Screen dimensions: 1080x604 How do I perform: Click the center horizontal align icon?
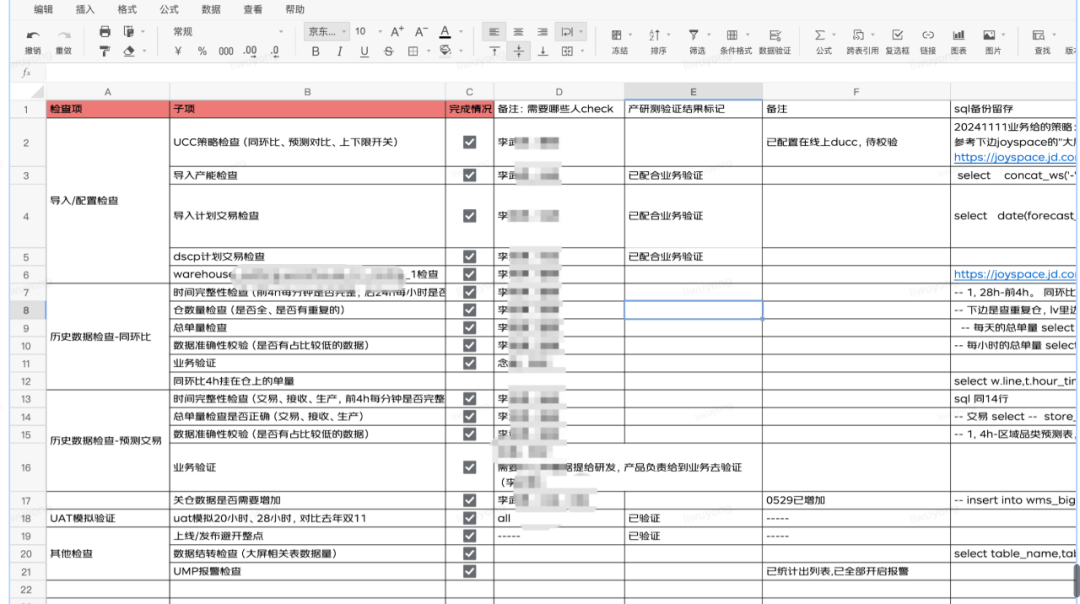[x=518, y=32]
